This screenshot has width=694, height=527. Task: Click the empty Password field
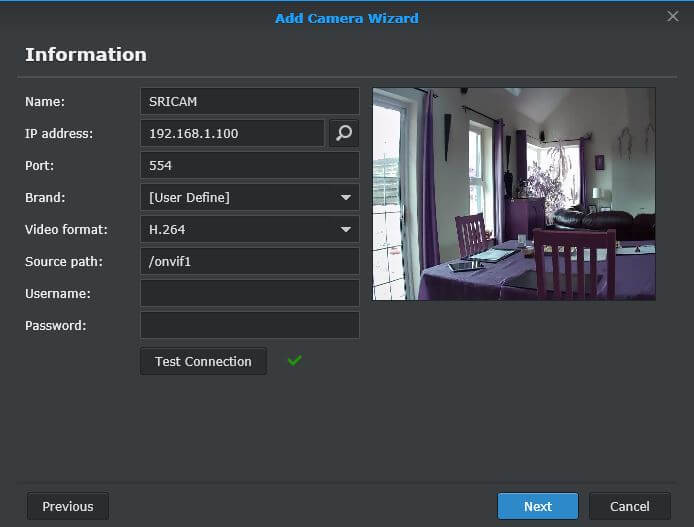(x=250, y=325)
